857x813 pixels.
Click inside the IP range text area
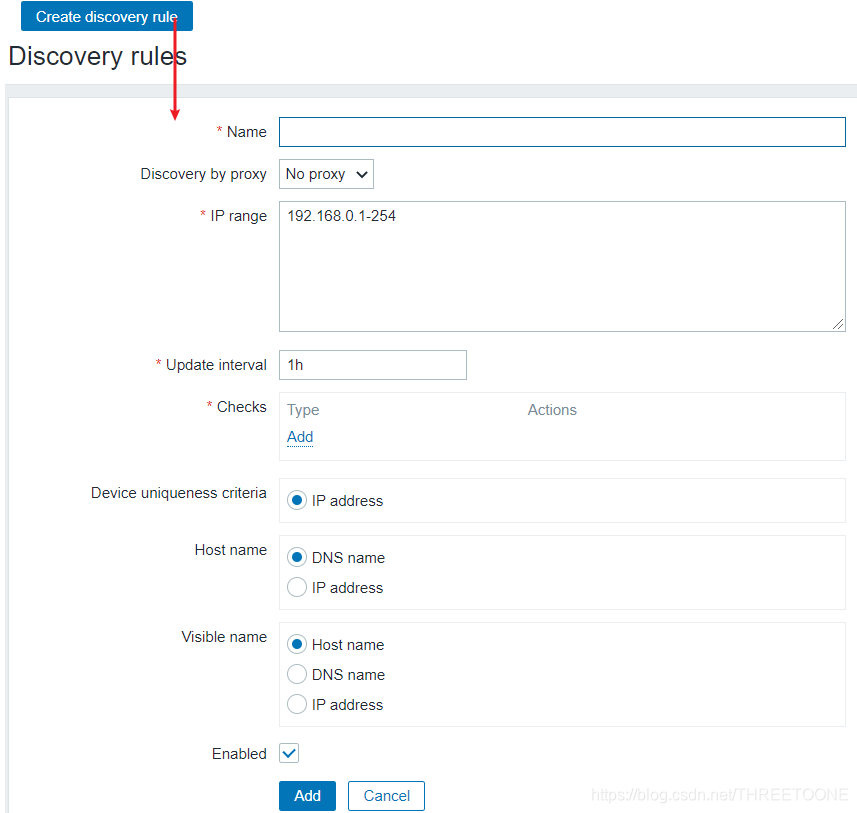562,266
